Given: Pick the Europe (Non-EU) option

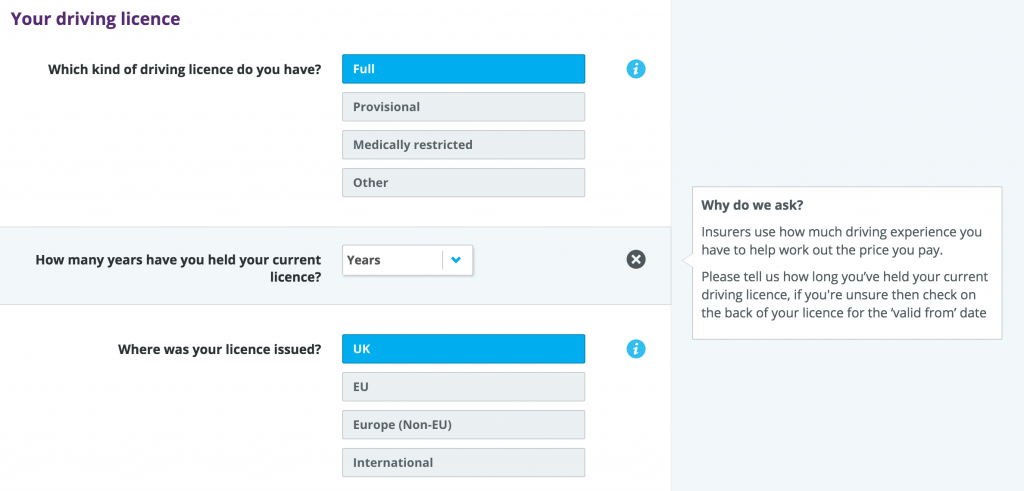Looking at the screenshot, I should (463, 425).
